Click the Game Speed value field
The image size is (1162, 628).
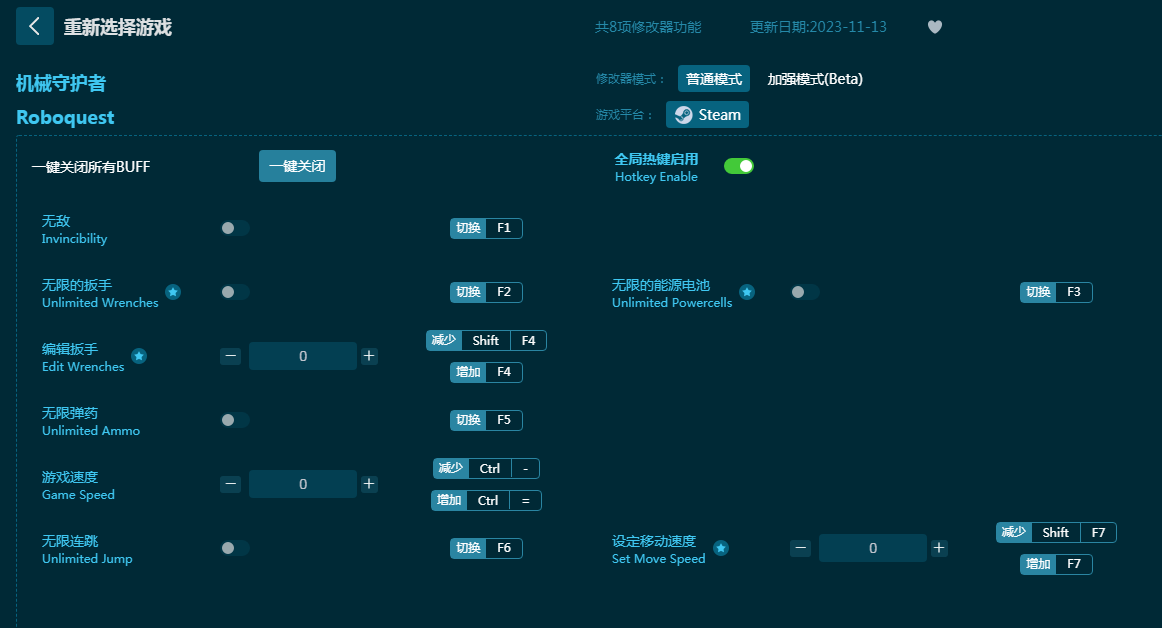click(302, 484)
